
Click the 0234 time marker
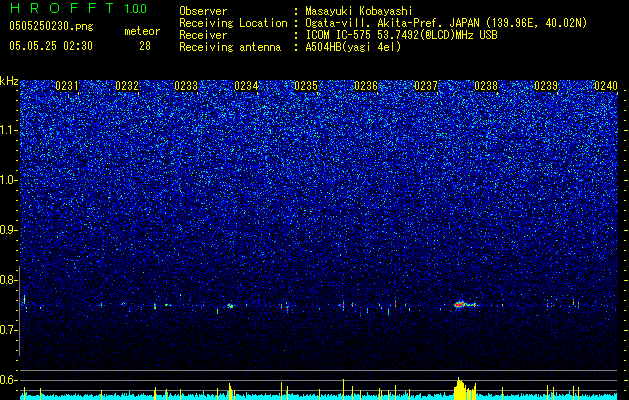click(246, 86)
